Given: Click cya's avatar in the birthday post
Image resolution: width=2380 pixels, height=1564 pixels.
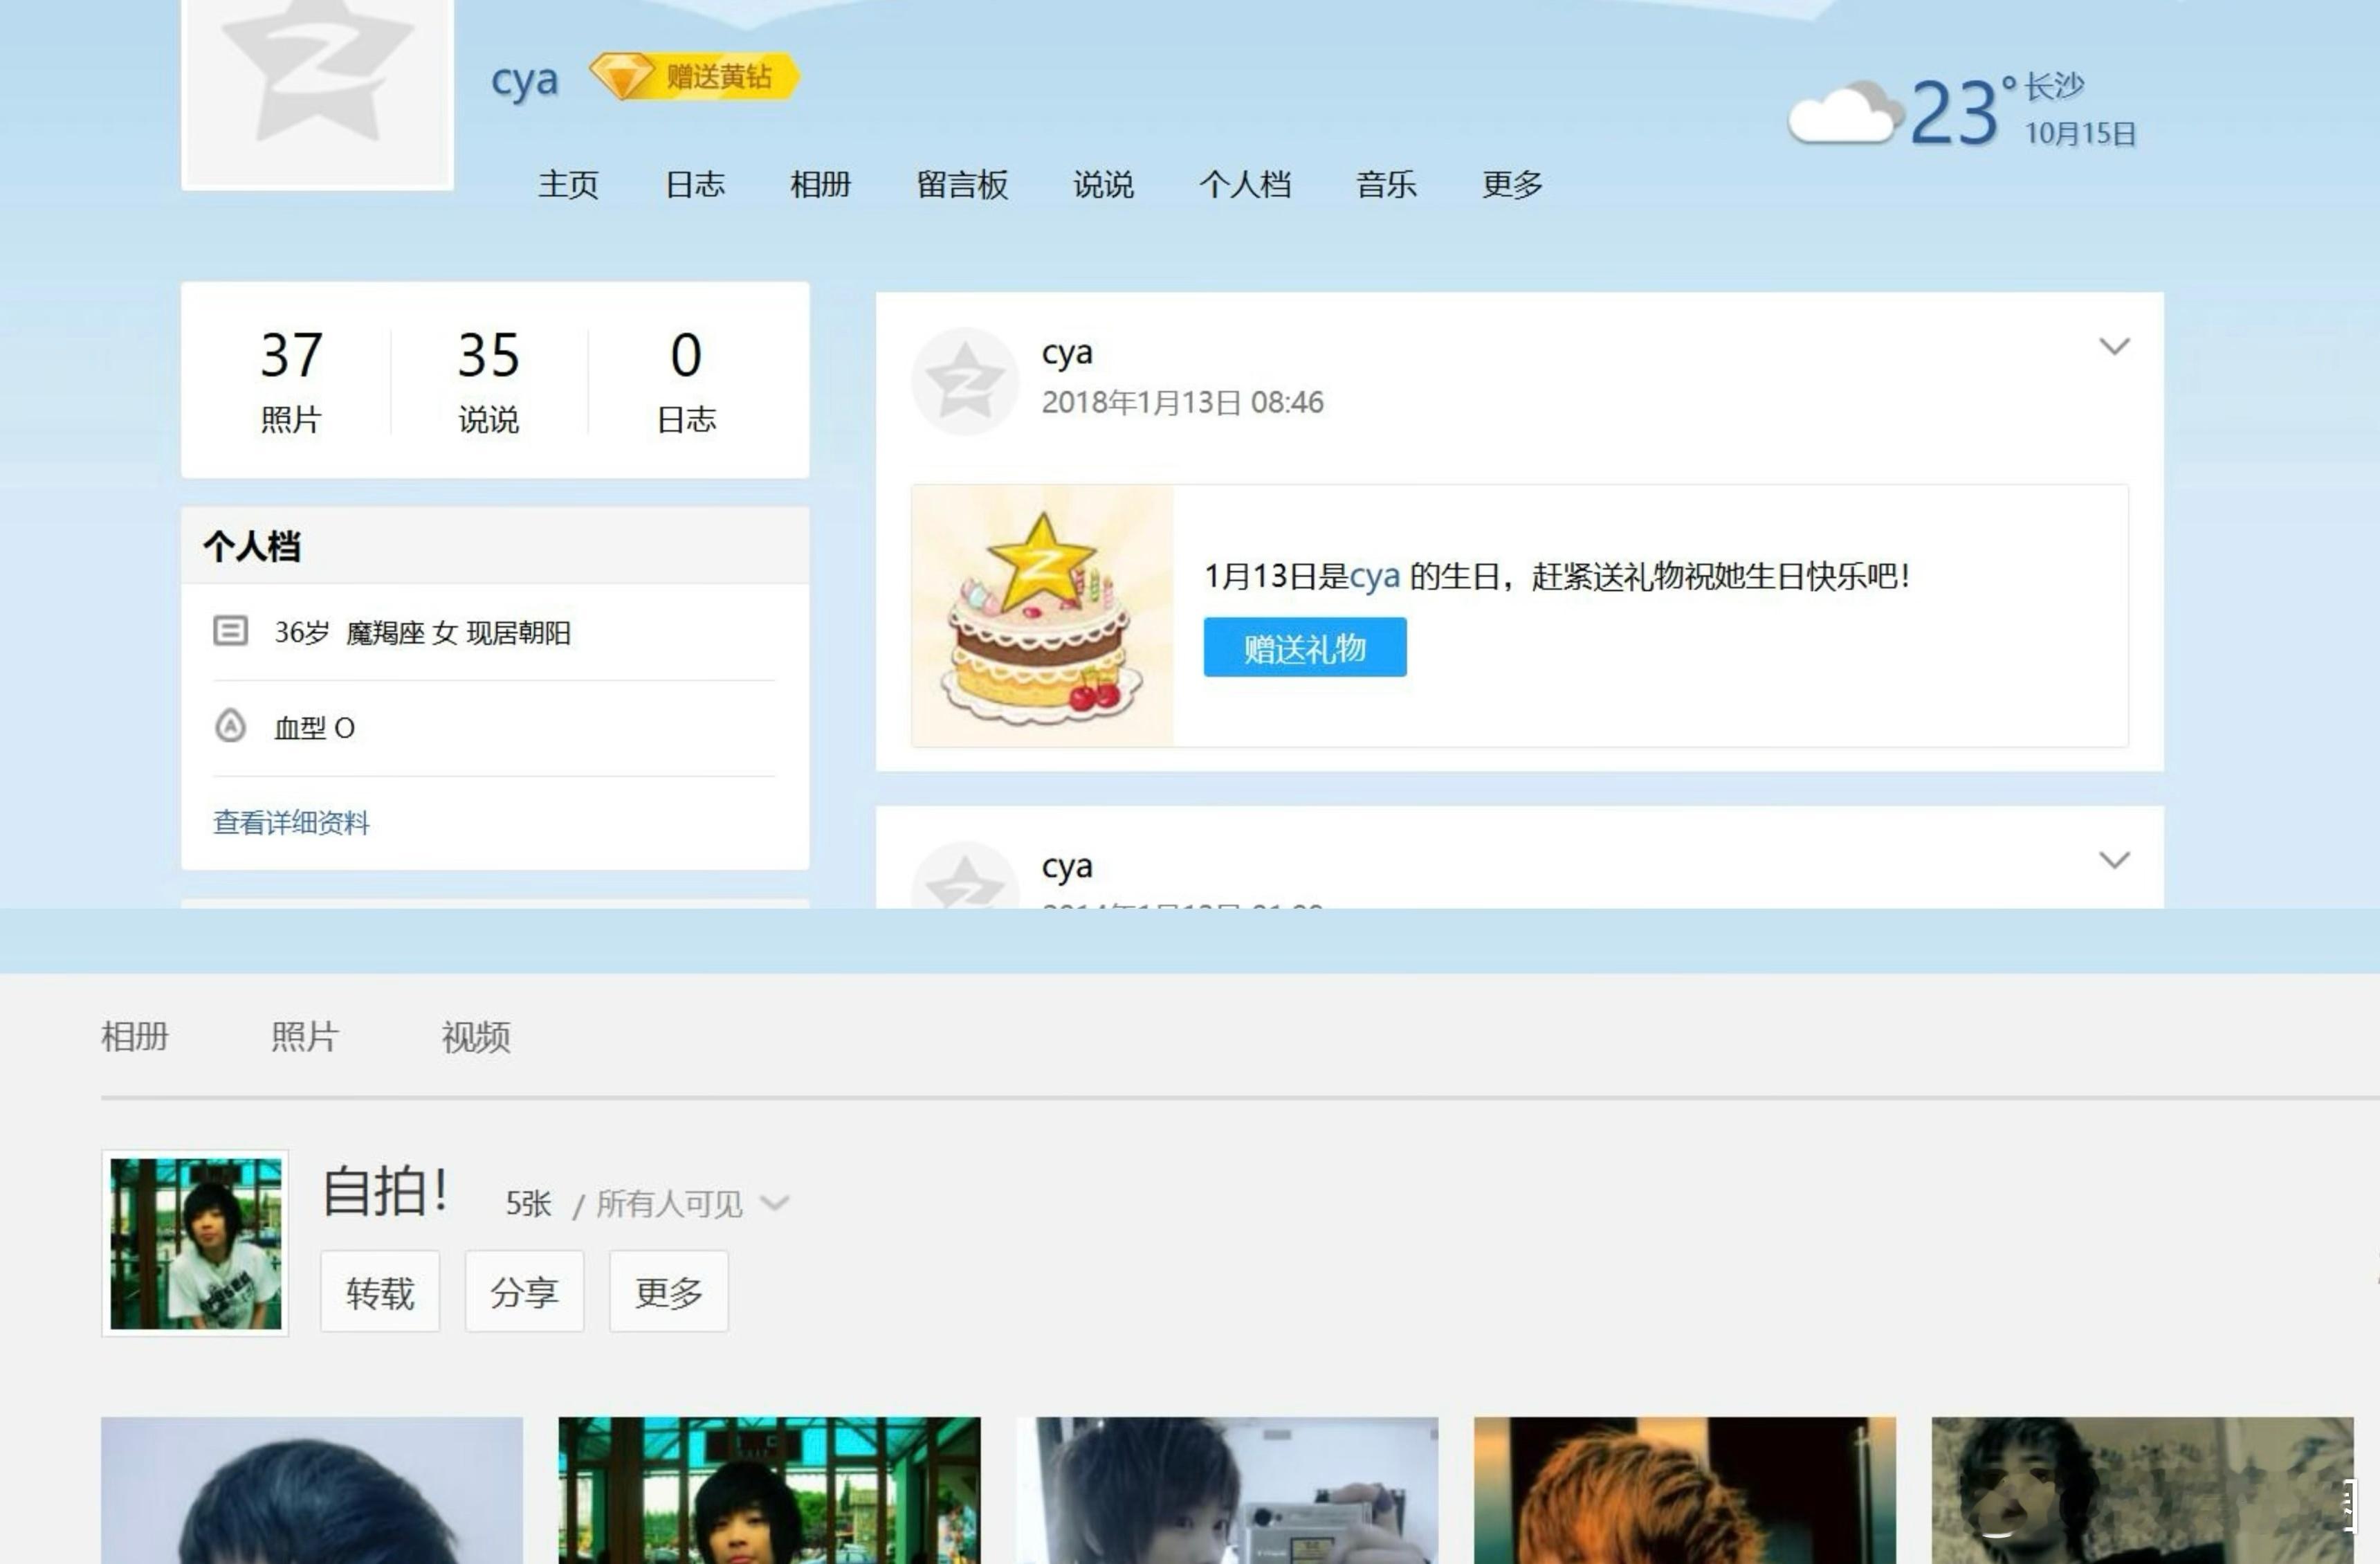Looking at the screenshot, I should coord(965,381).
